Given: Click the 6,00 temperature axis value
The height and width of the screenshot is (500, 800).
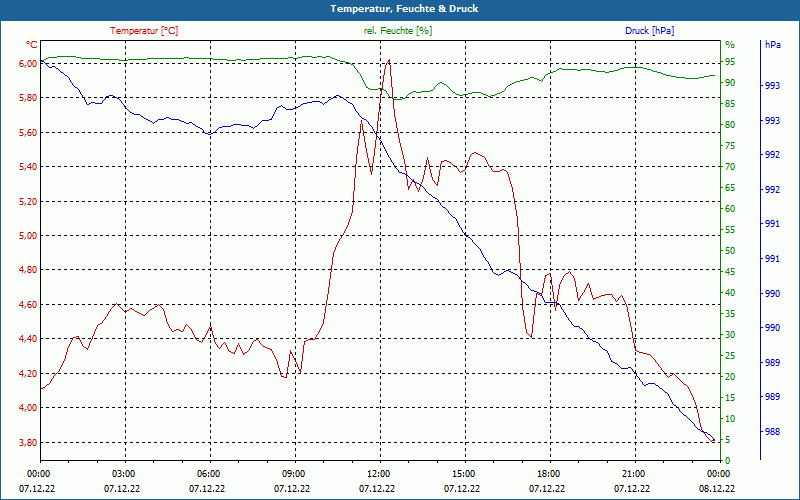Looking at the screenshot, I should (x=29, y=63).
